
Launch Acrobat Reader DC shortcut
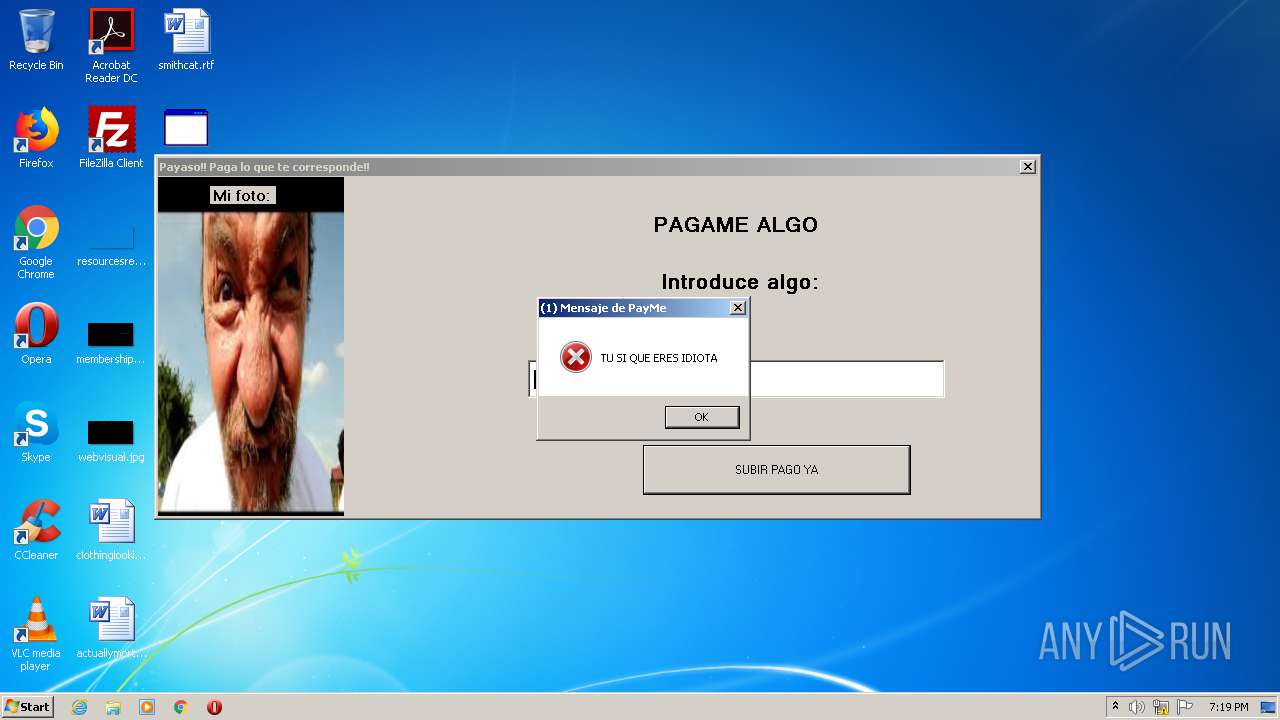111,46
